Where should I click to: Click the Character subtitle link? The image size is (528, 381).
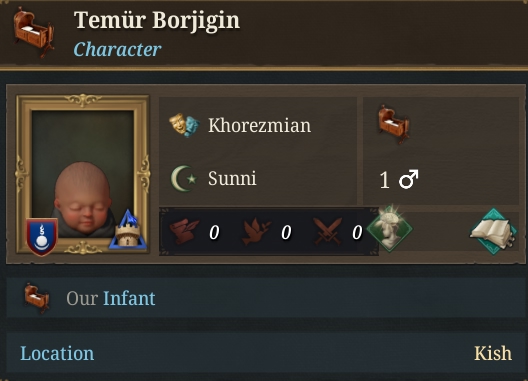click(x=117, y=50)
